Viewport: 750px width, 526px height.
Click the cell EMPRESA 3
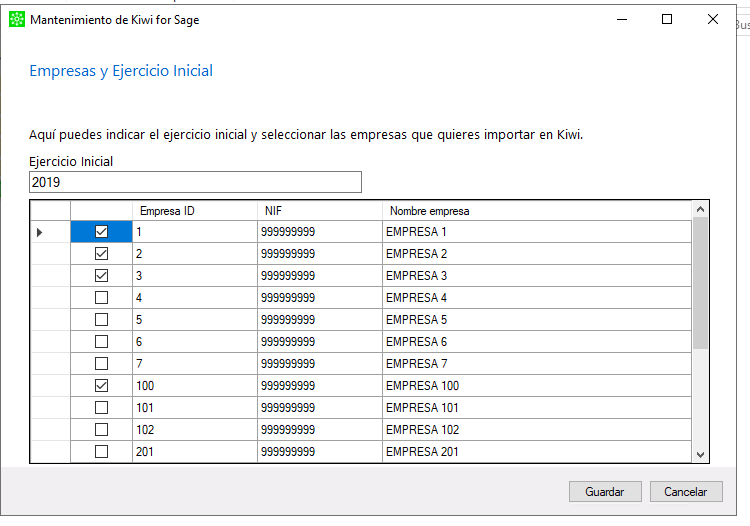coord(537,276)
